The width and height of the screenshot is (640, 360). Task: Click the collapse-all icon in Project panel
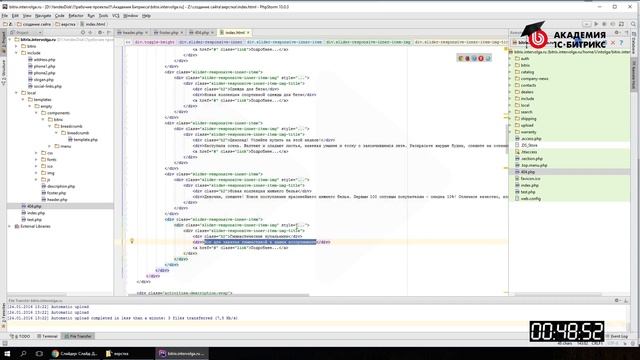tap(91, 32)
